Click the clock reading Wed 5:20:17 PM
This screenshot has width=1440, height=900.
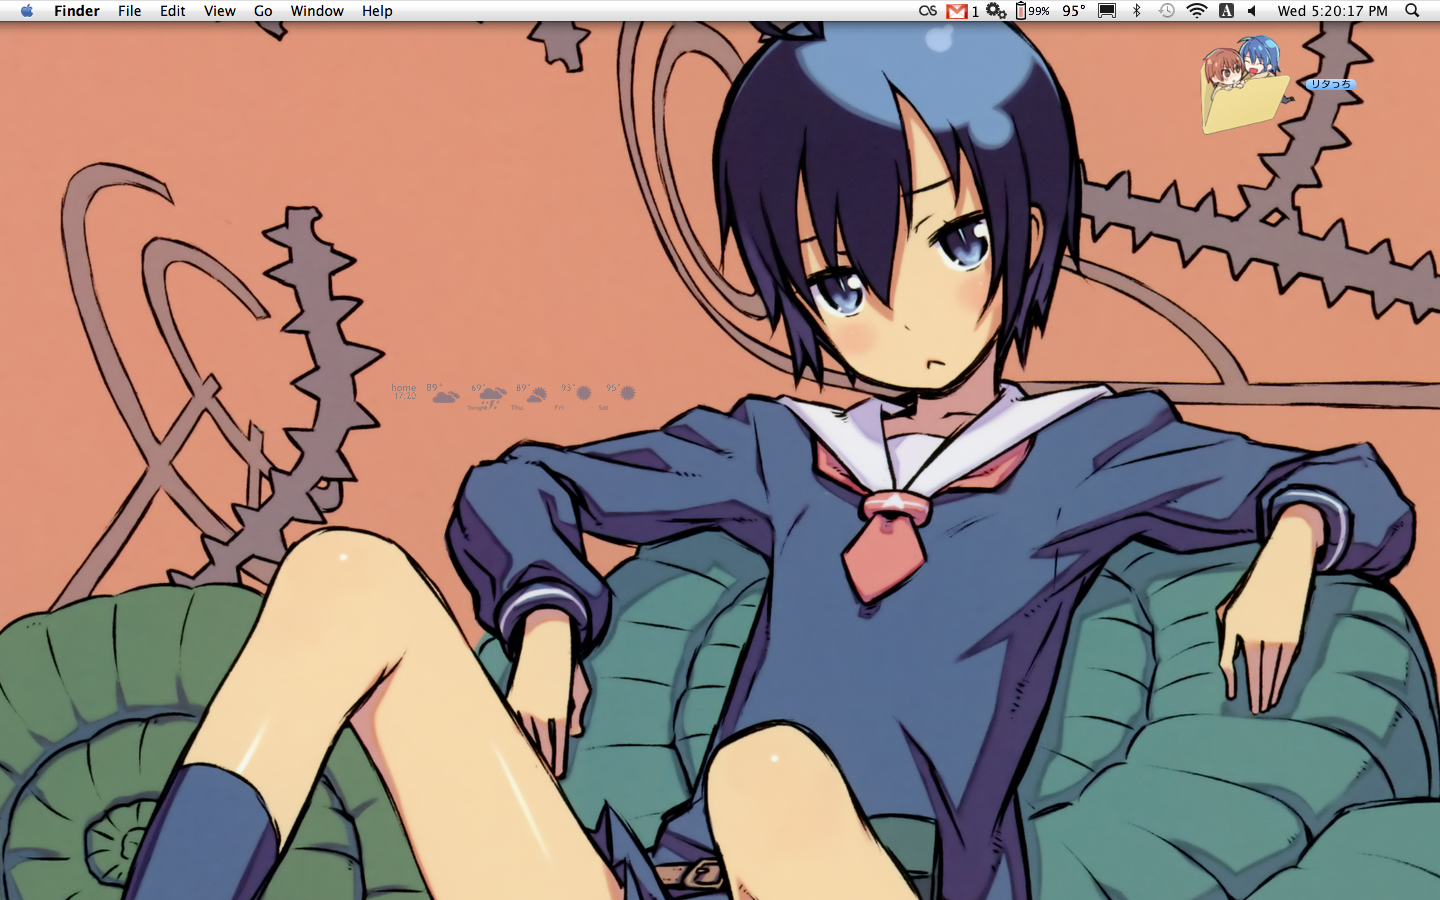[1333, 11]
